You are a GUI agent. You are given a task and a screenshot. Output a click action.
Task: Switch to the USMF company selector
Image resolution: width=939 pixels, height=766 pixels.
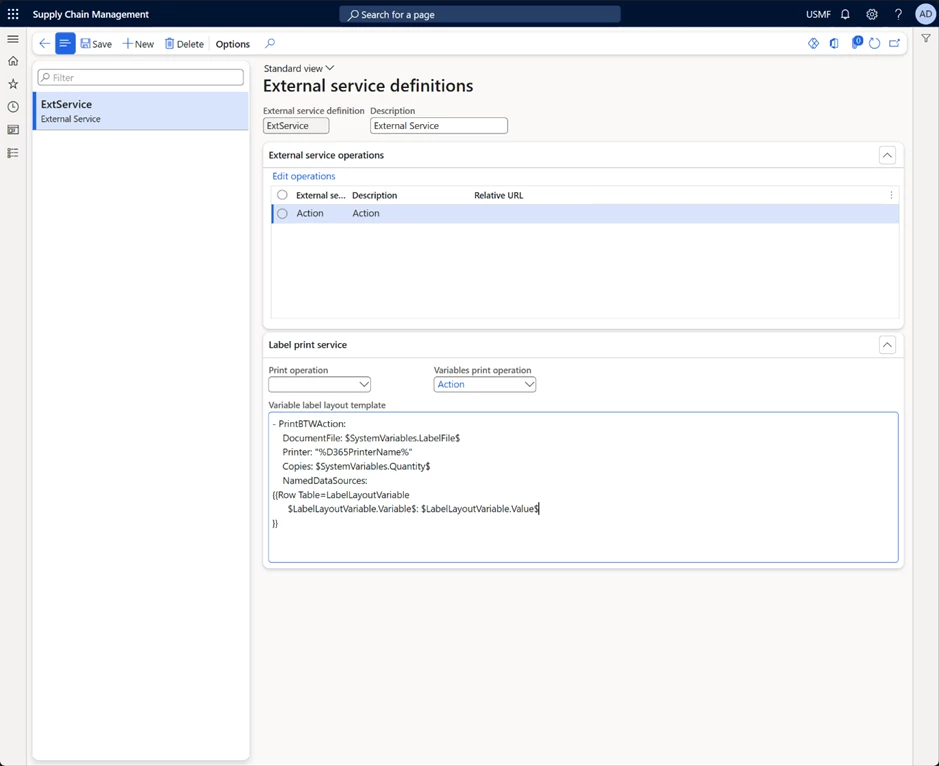click(817, 14)
